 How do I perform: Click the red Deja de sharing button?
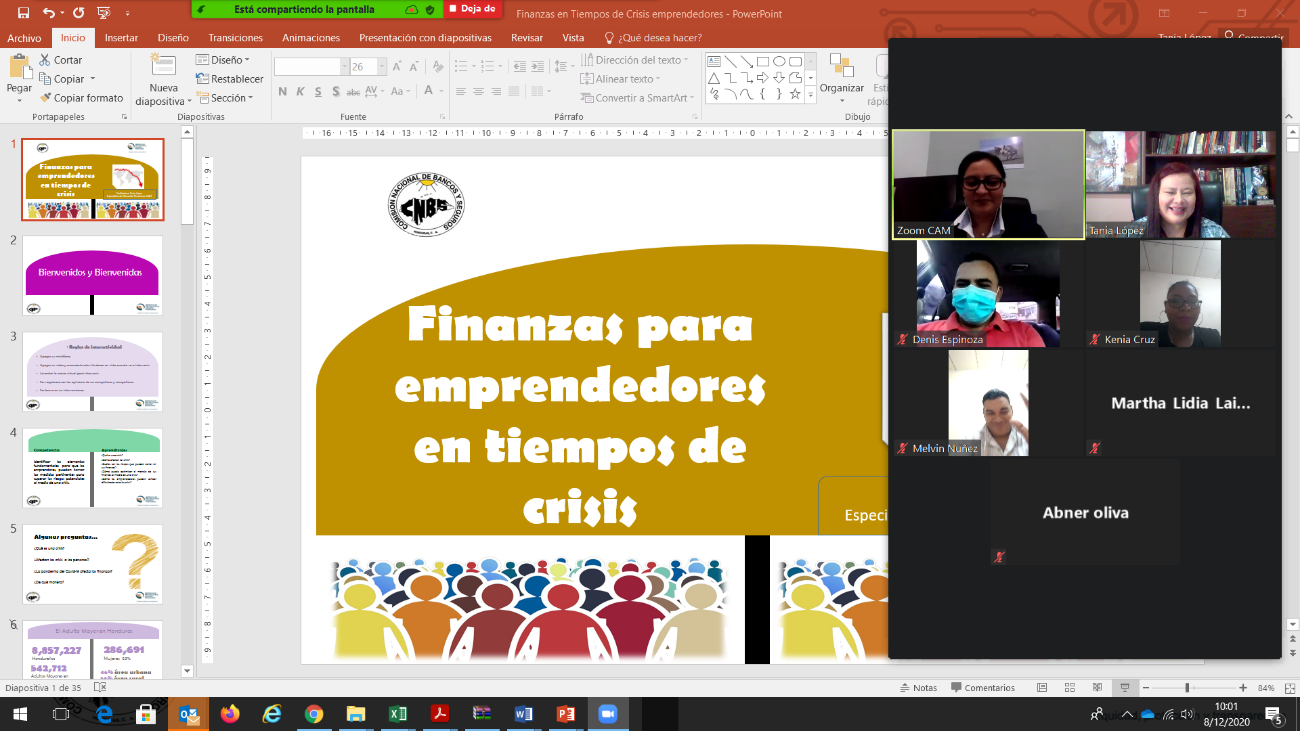471,9
